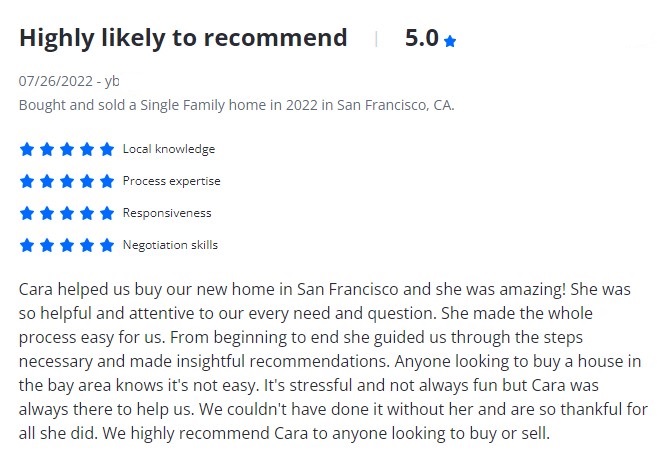Click the fifth star in Local knowledge row
657x454 pixels.
pyautogui.click(x=107, y=149)
